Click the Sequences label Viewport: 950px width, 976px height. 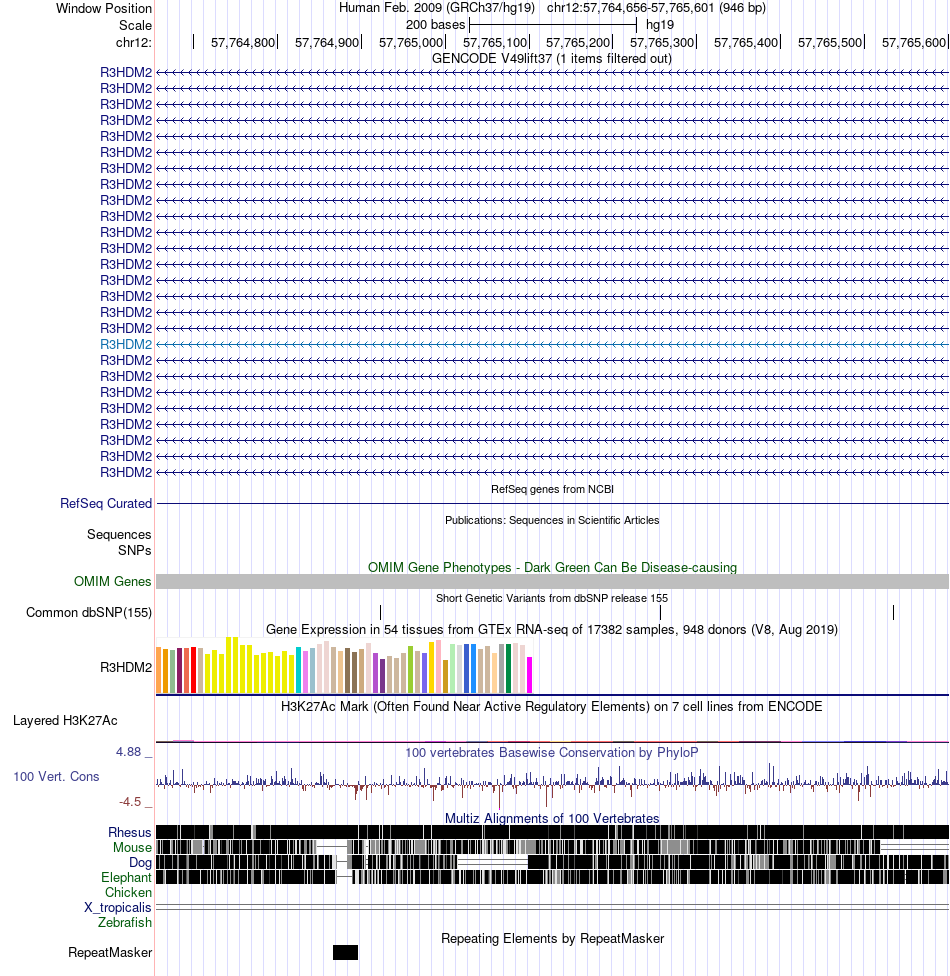point(119,534)
